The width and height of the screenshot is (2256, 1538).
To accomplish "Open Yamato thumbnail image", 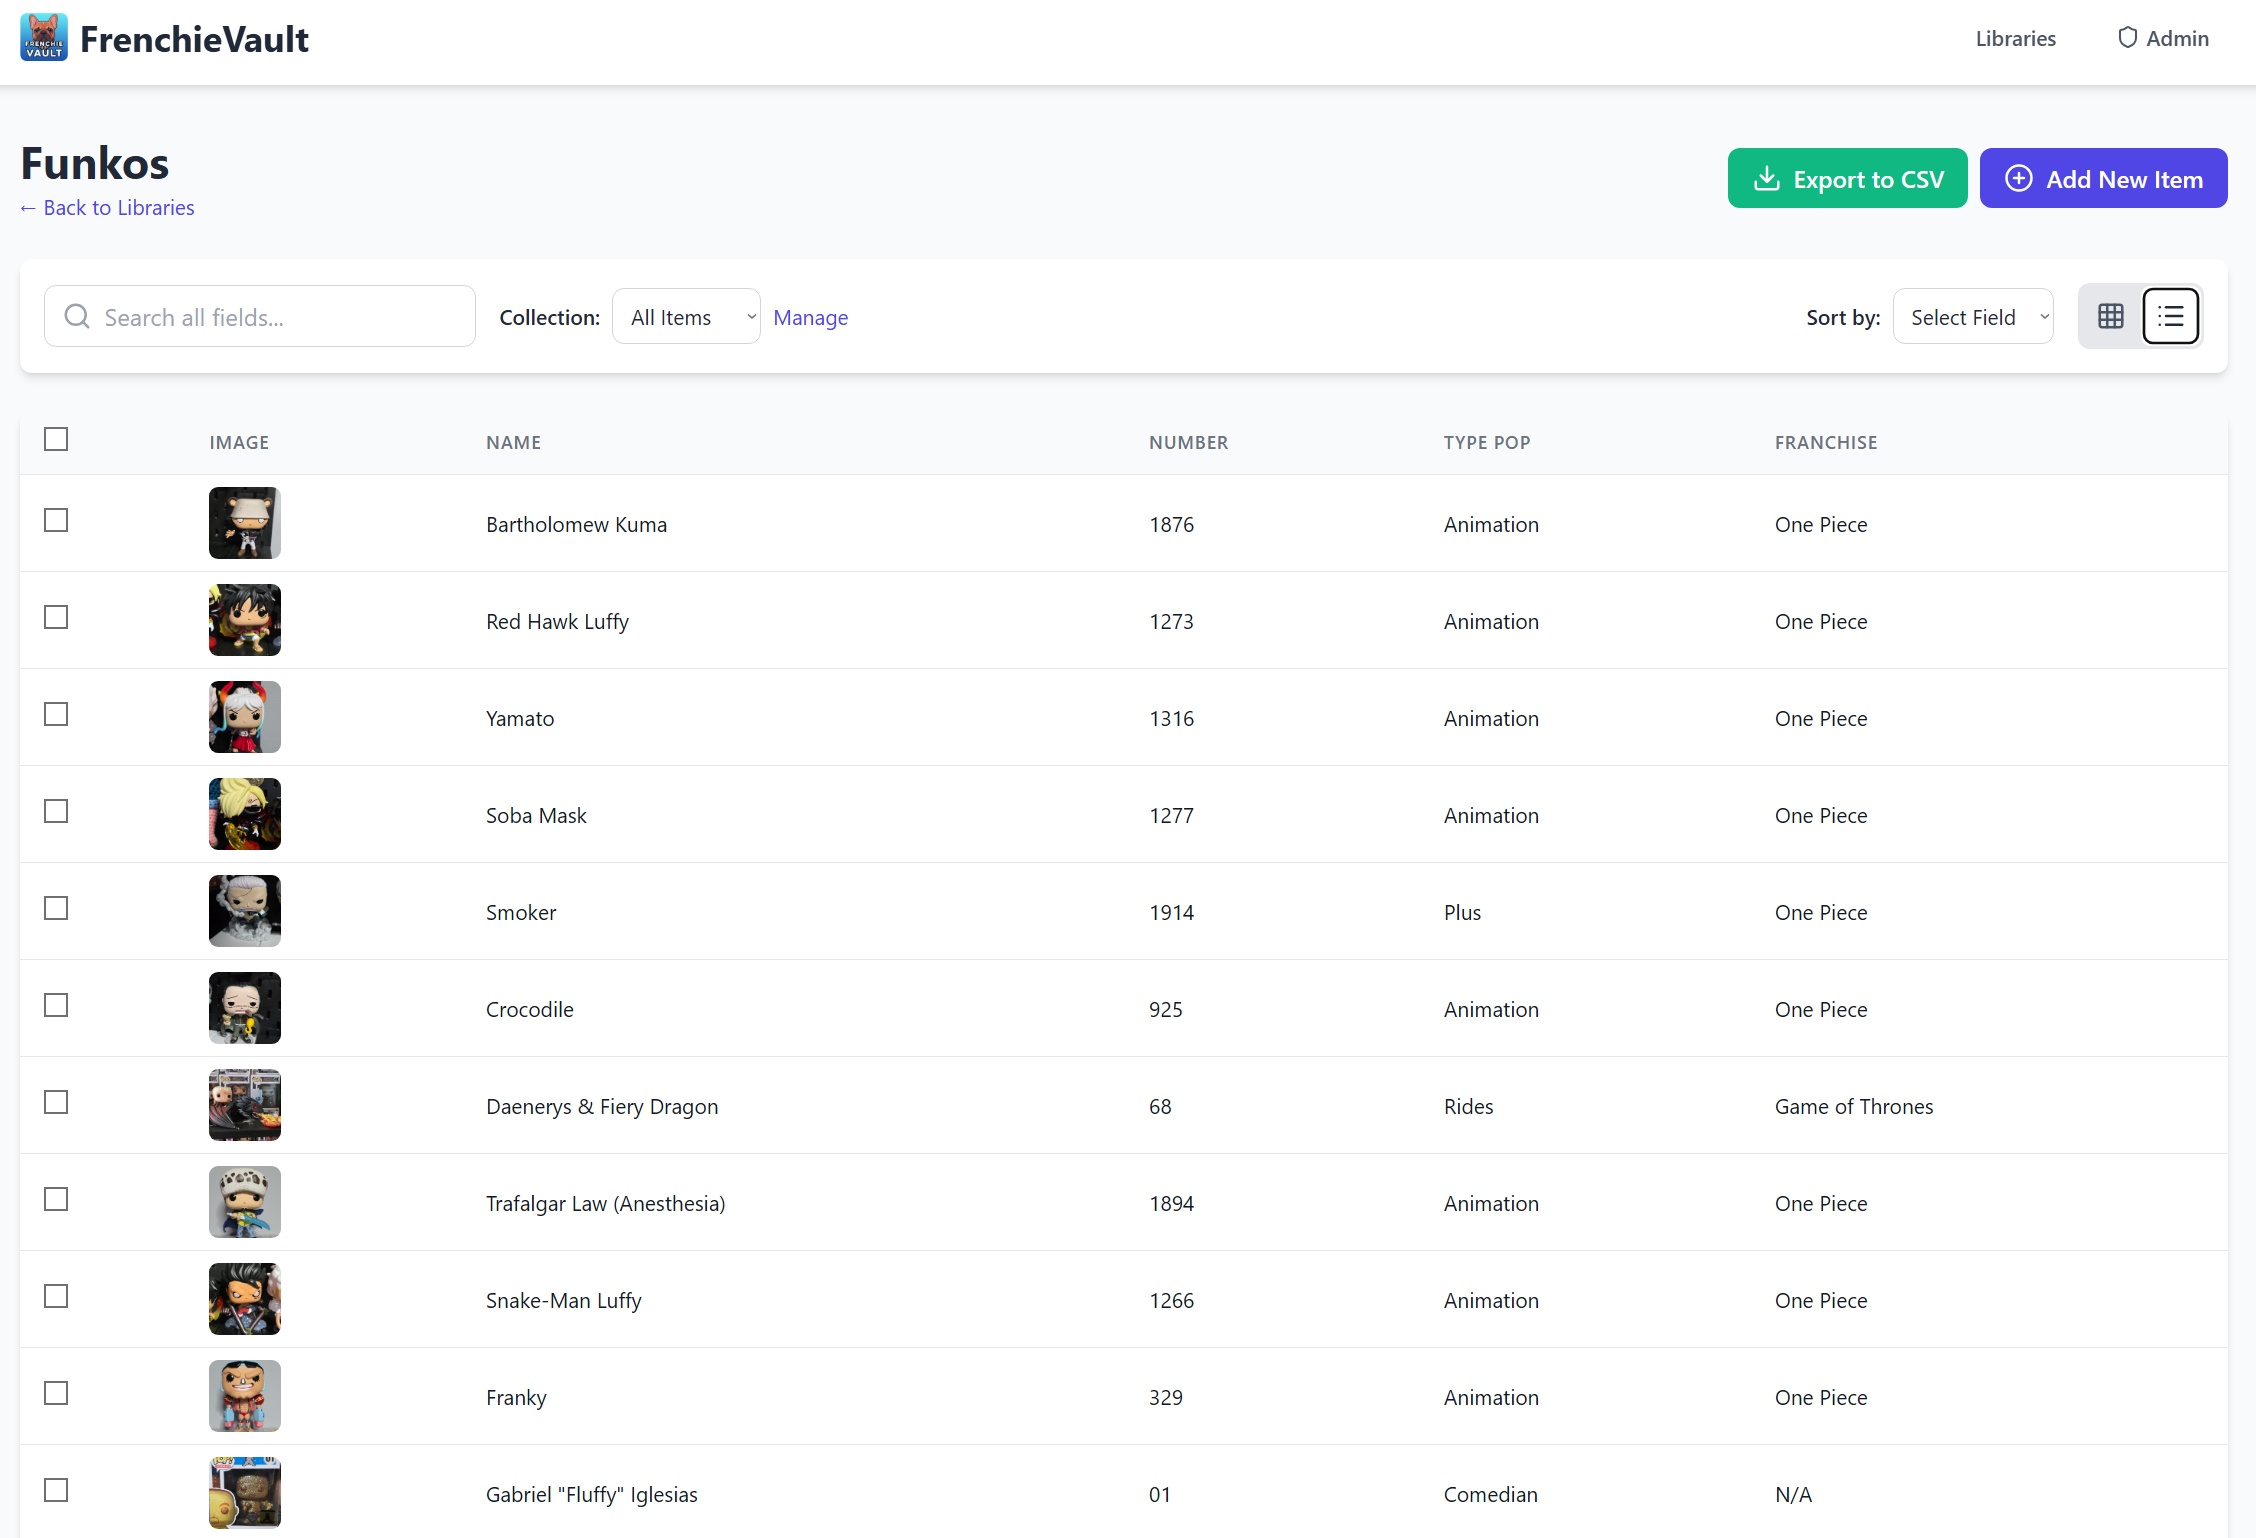I will coord(245,717).
